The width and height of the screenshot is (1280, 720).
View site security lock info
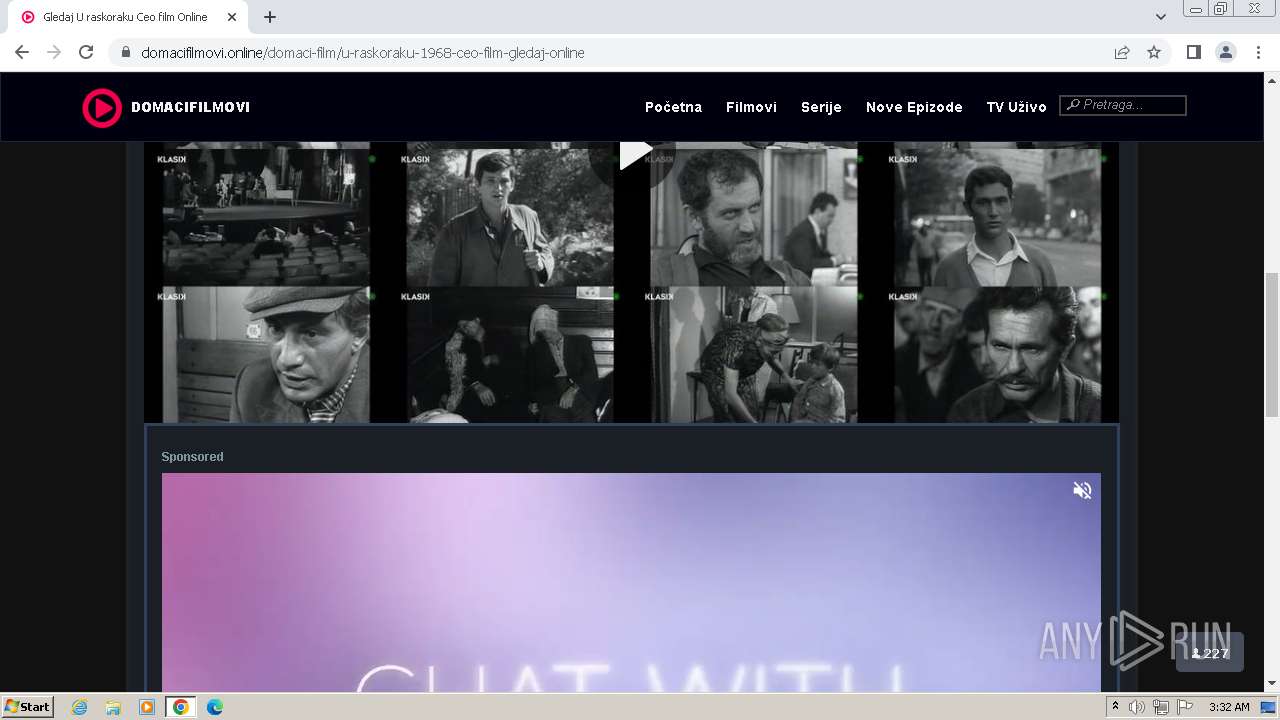pyautogui.click(x=126, y=53)
